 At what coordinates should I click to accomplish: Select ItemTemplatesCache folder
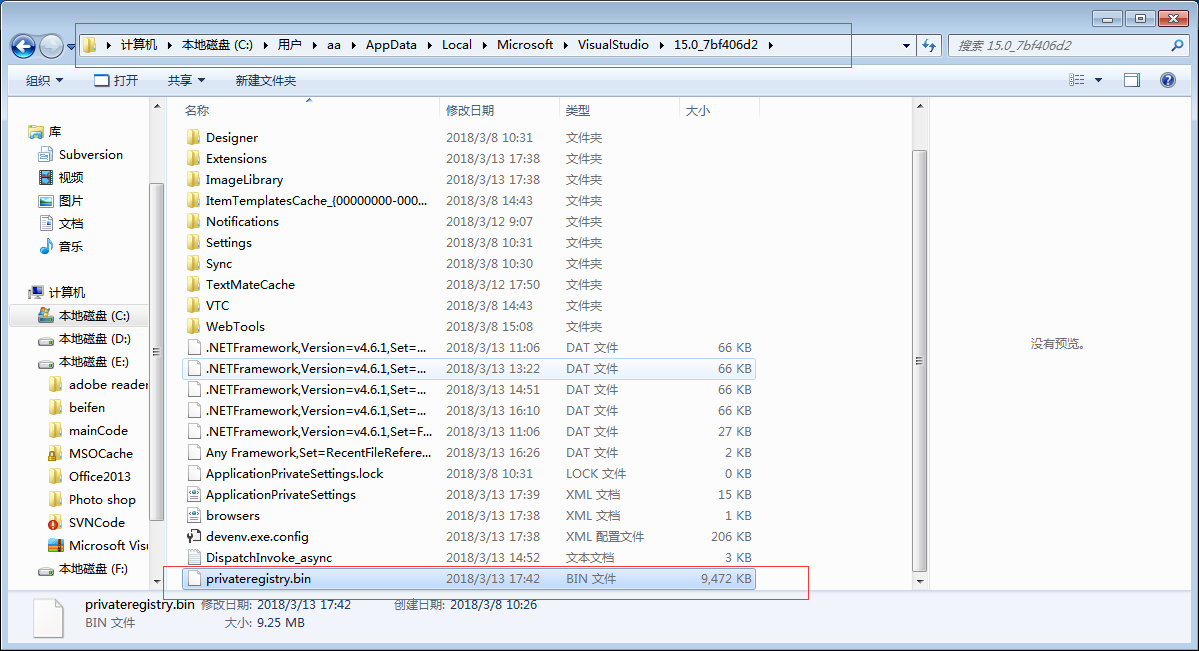(x=316, y=200)
